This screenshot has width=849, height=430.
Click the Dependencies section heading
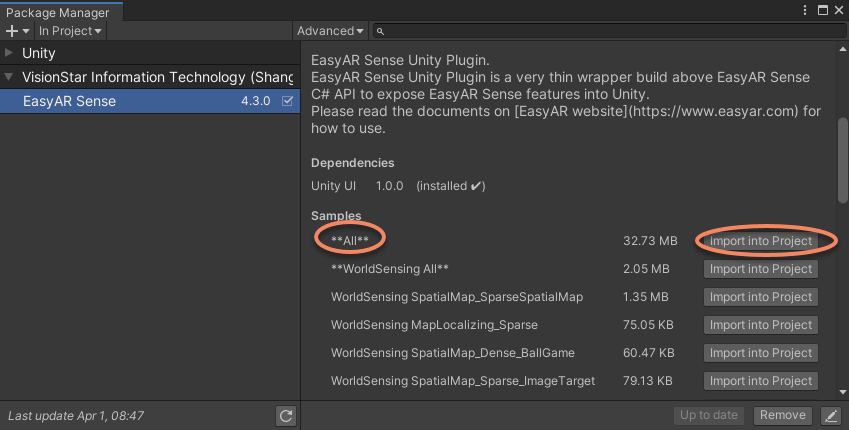tap(352, 163)
